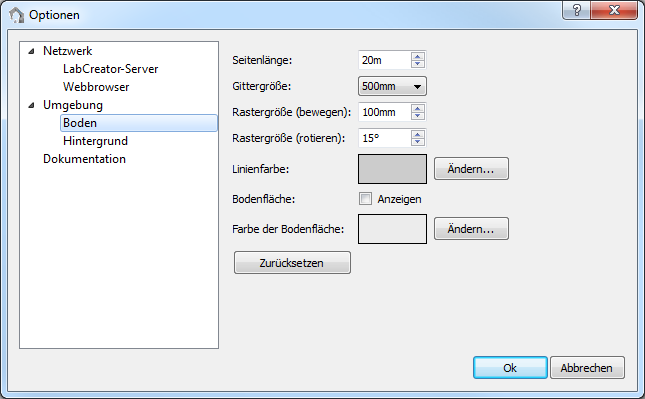
Task: Increase Rastergröße (bewegen) with up arrow
Action: [418, 108]
